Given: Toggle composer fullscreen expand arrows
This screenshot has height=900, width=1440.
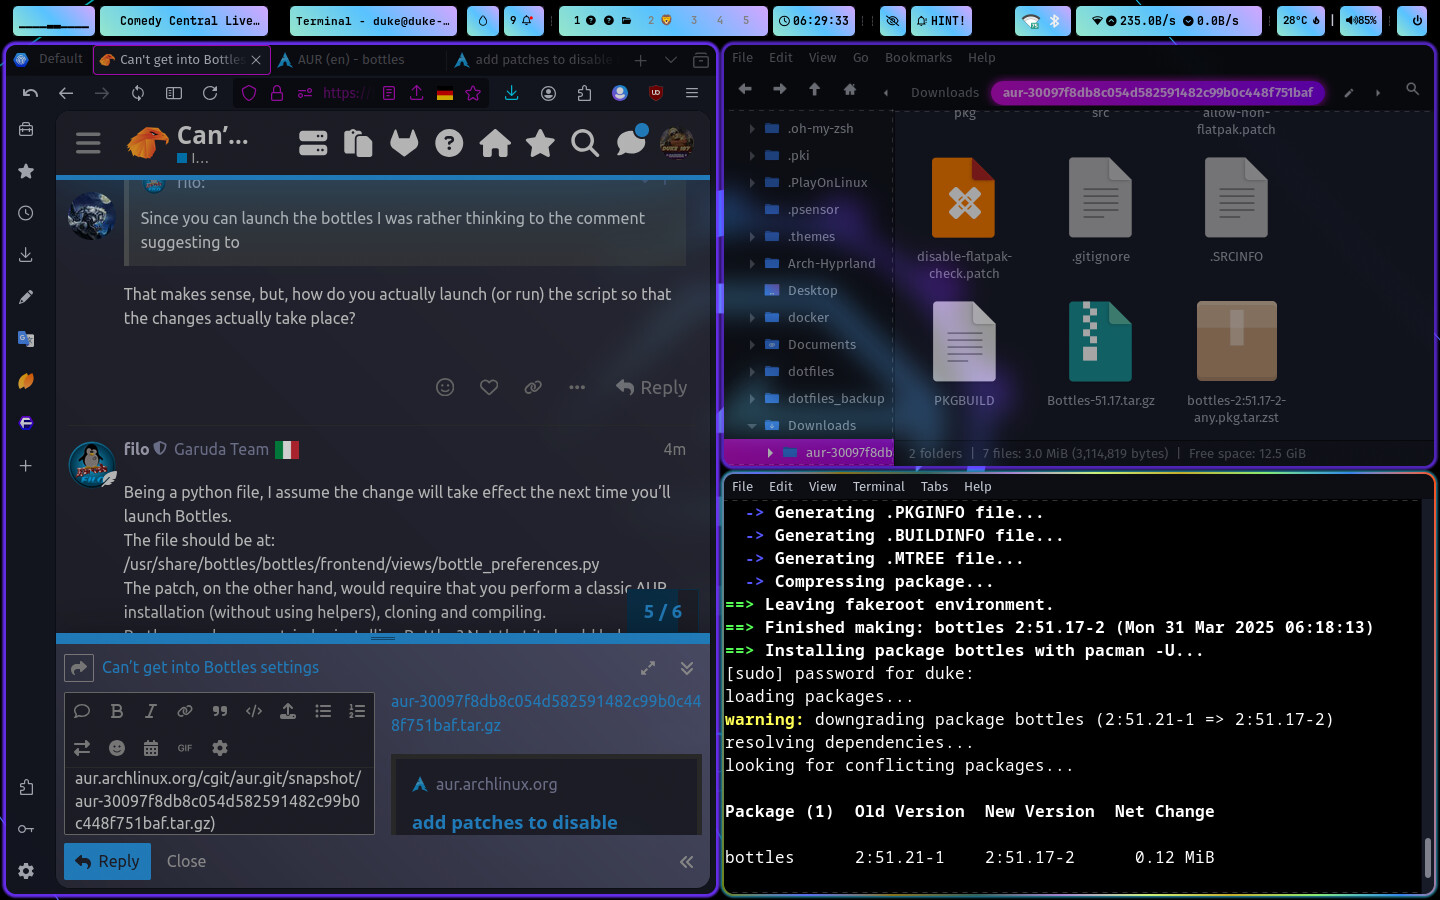Looking at the screenshot, I should coord(648,667).
